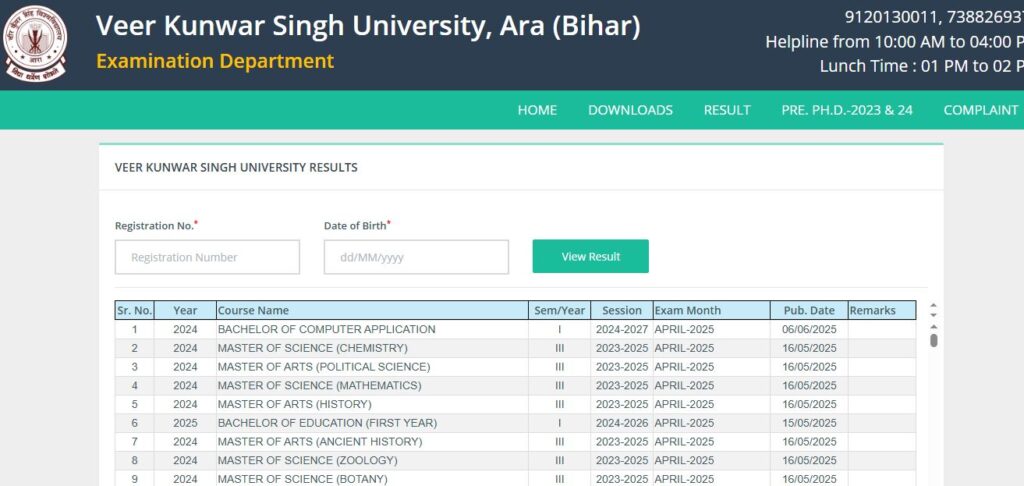Select MASTER OF SCIENCE (CHEMISTRY) row
This screenshot has height=486, width=1024.
pyautogui.click(x=515, y=348)
